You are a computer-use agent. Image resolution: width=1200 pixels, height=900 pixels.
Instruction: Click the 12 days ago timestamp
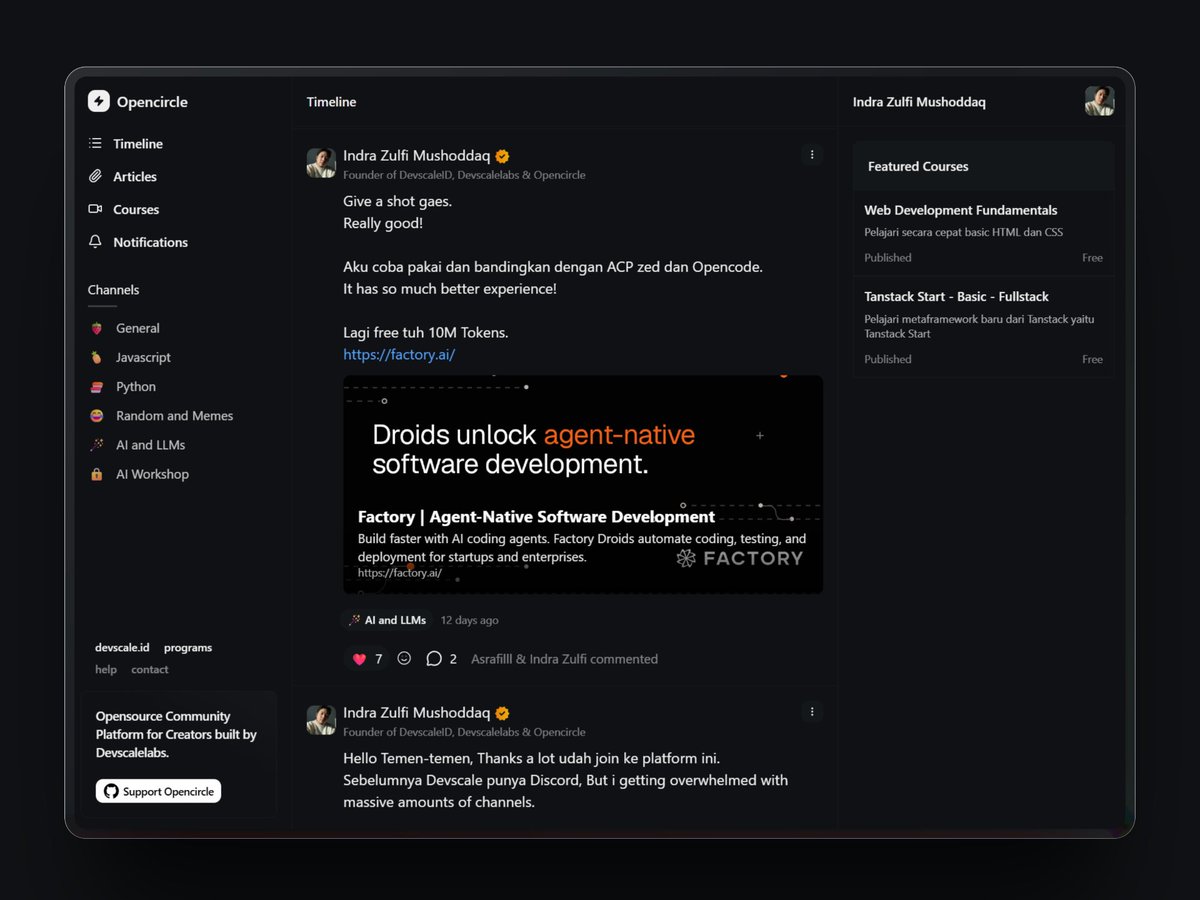(469, 620)
